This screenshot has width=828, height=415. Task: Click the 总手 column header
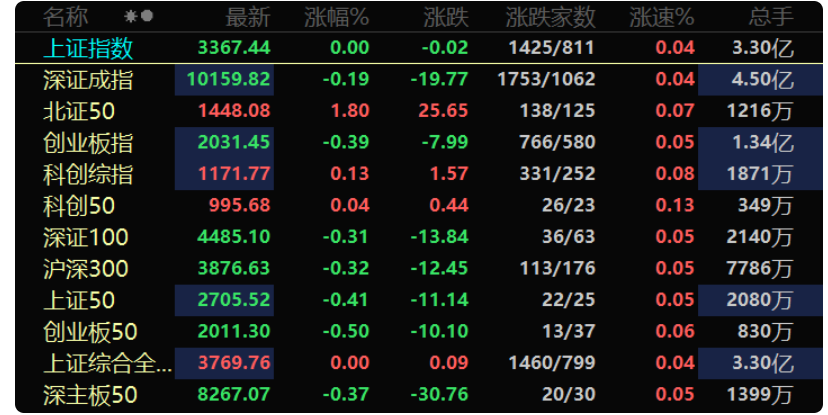[x=771, y=17]
